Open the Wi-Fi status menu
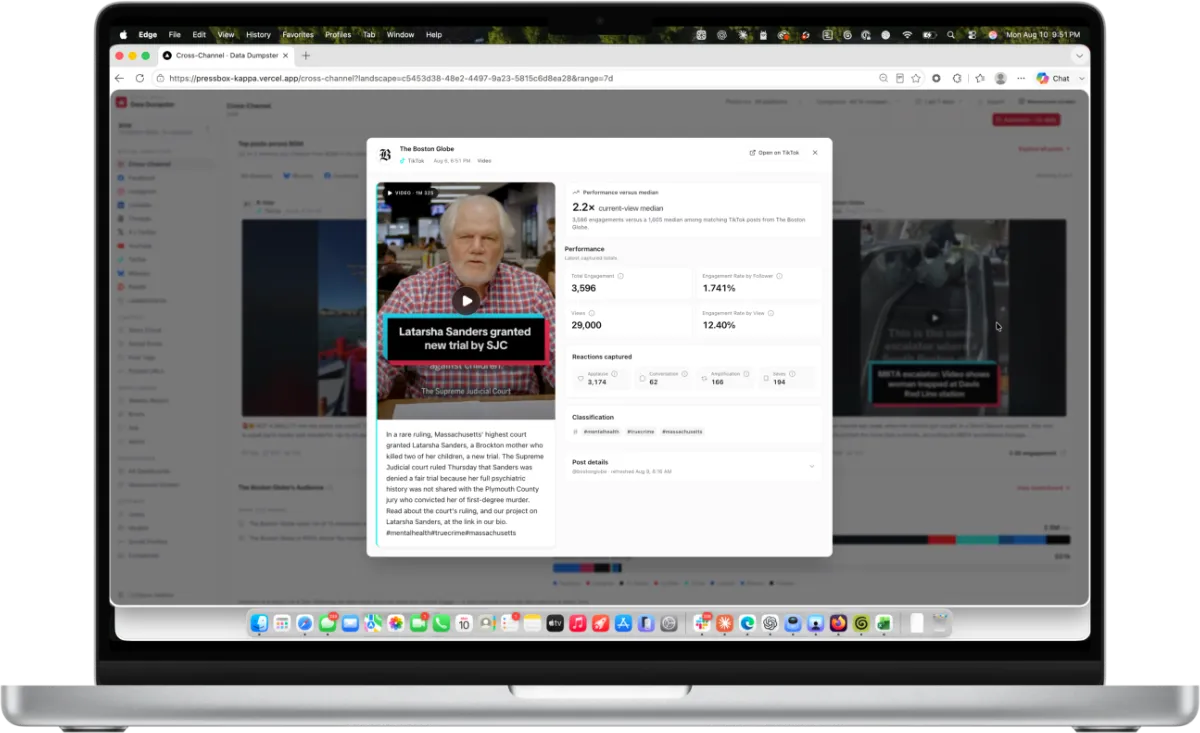Screen dimensions: 1200x733 click(x=907, y=34)
